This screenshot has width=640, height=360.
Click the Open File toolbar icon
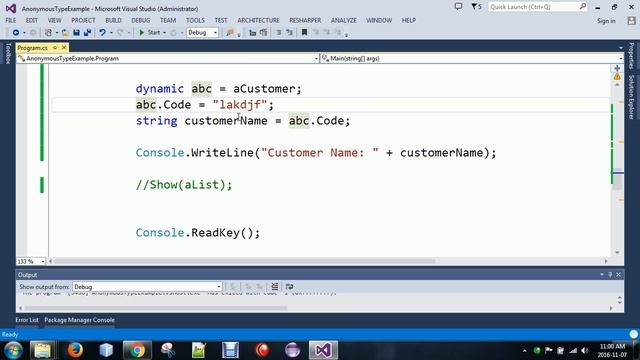coord(65,32)
